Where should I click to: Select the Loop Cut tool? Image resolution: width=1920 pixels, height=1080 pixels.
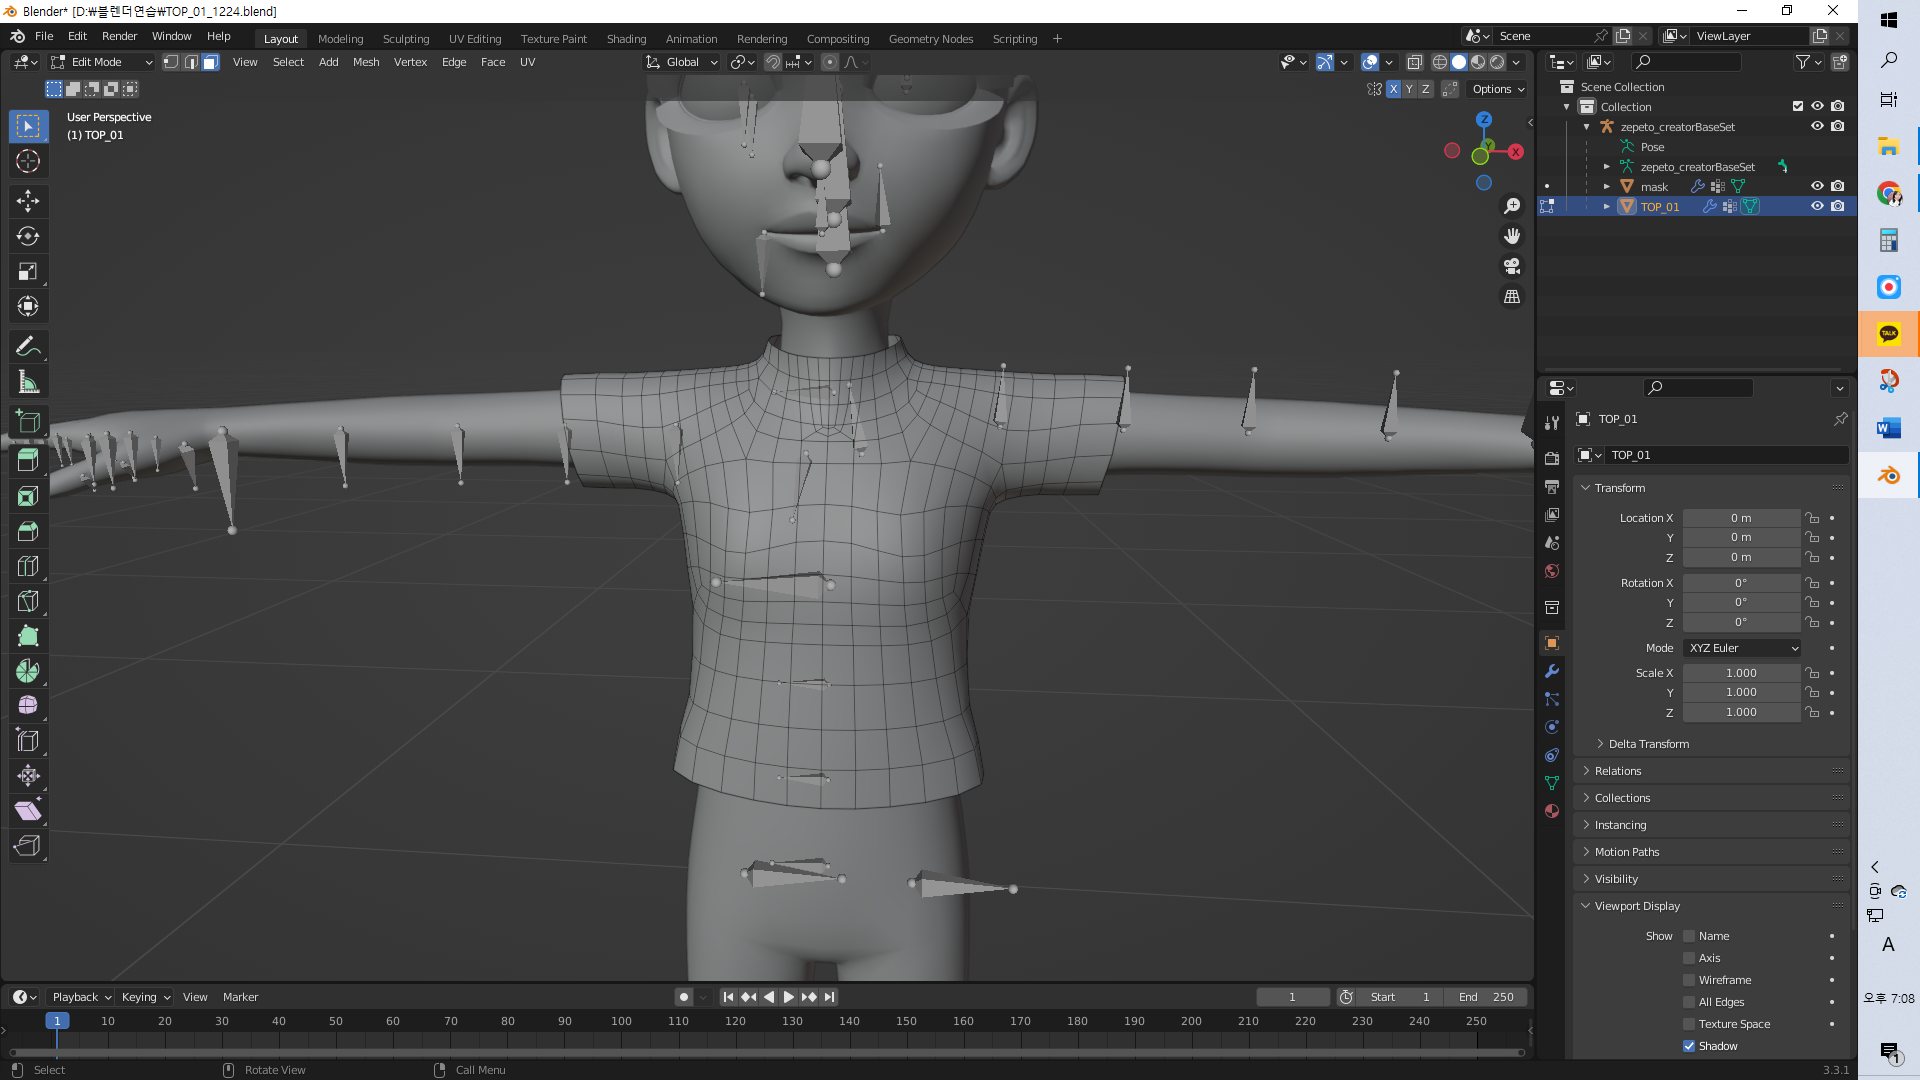pyautogui.click(x=28, y=566)
